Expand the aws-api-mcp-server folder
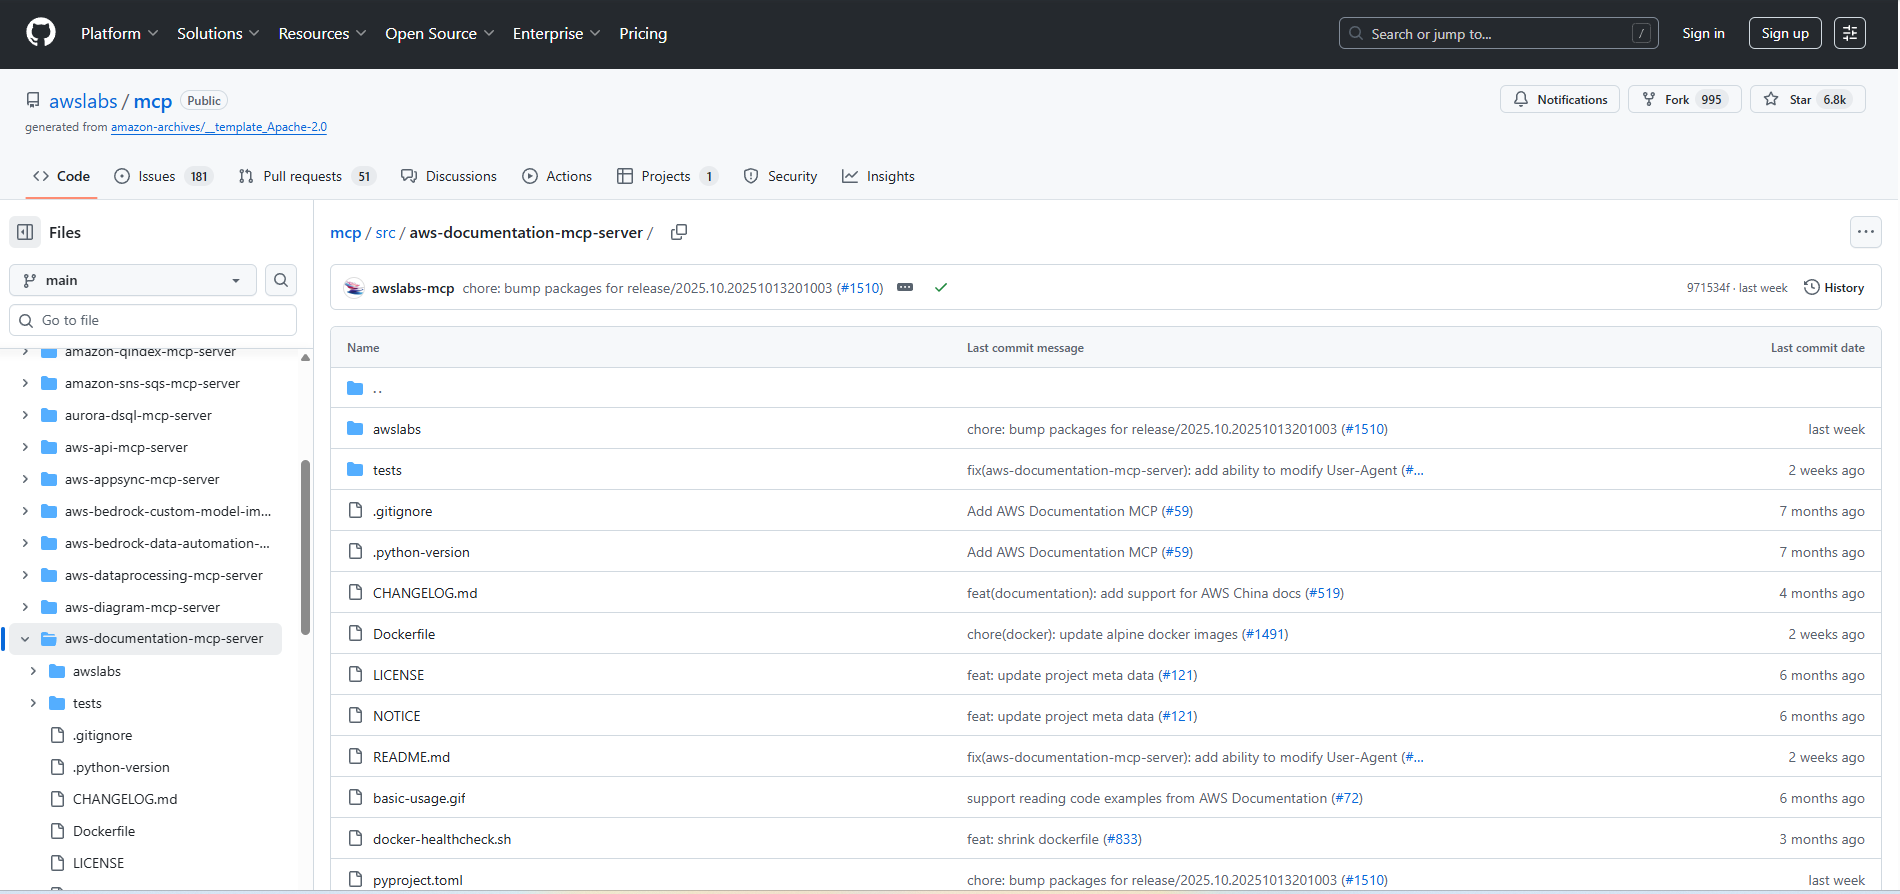Screen dimensions: 1900x894 pyautogui.click(x=25, y=448)
